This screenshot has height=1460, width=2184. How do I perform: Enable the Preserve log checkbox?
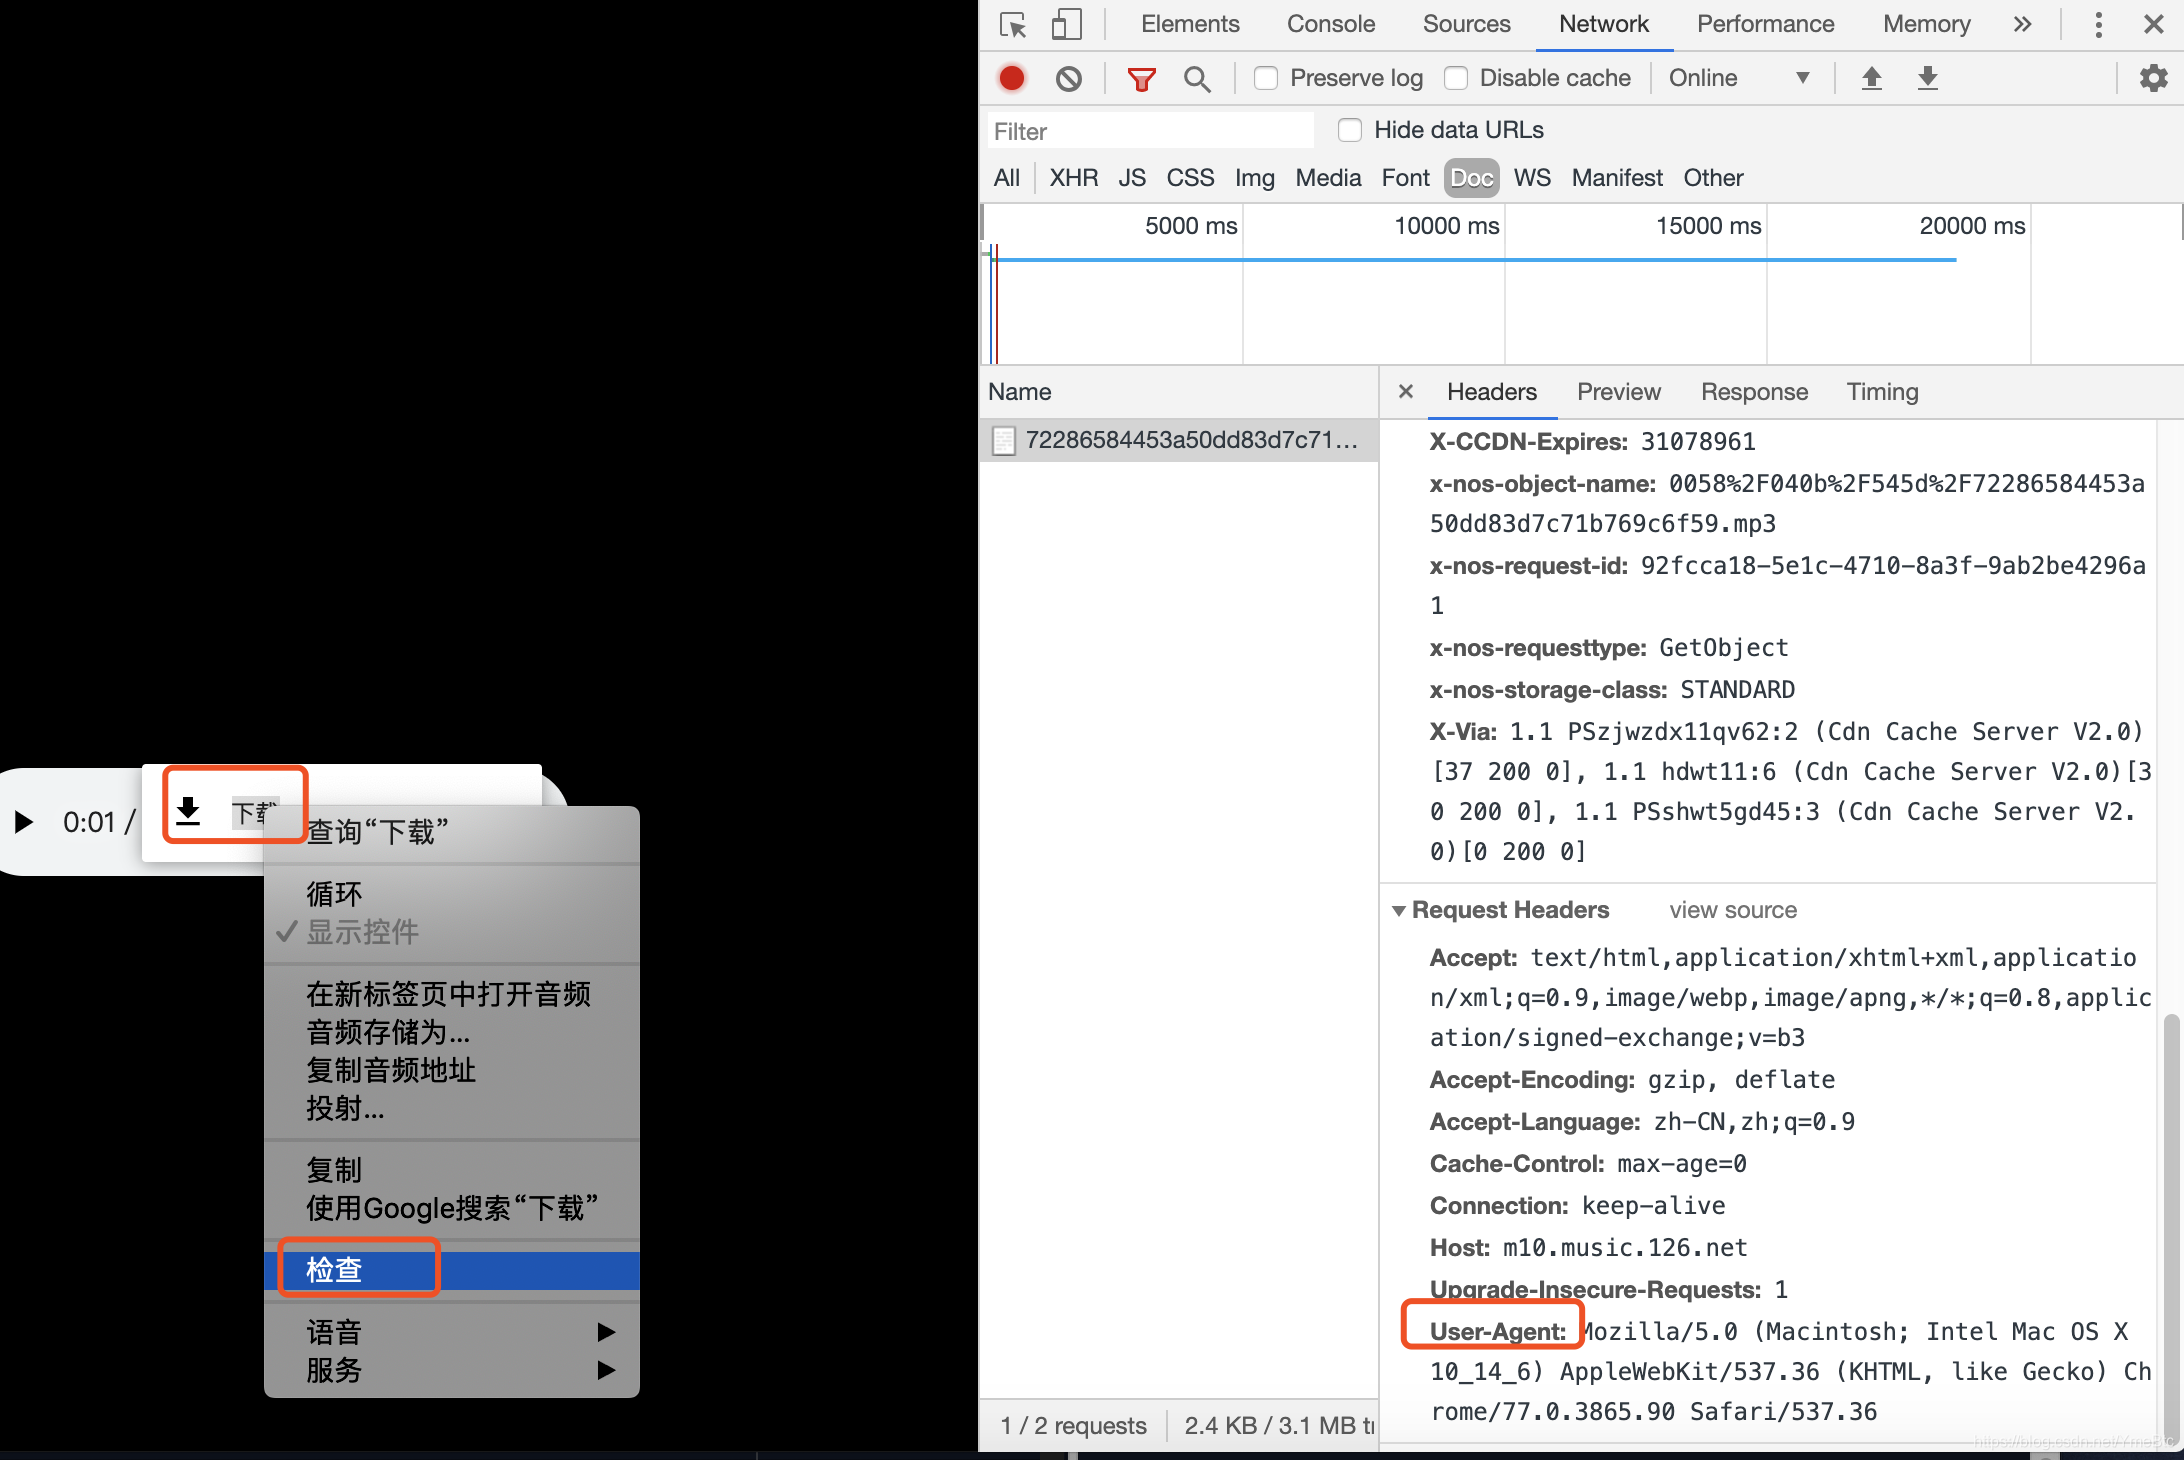tap(1265, 78)
